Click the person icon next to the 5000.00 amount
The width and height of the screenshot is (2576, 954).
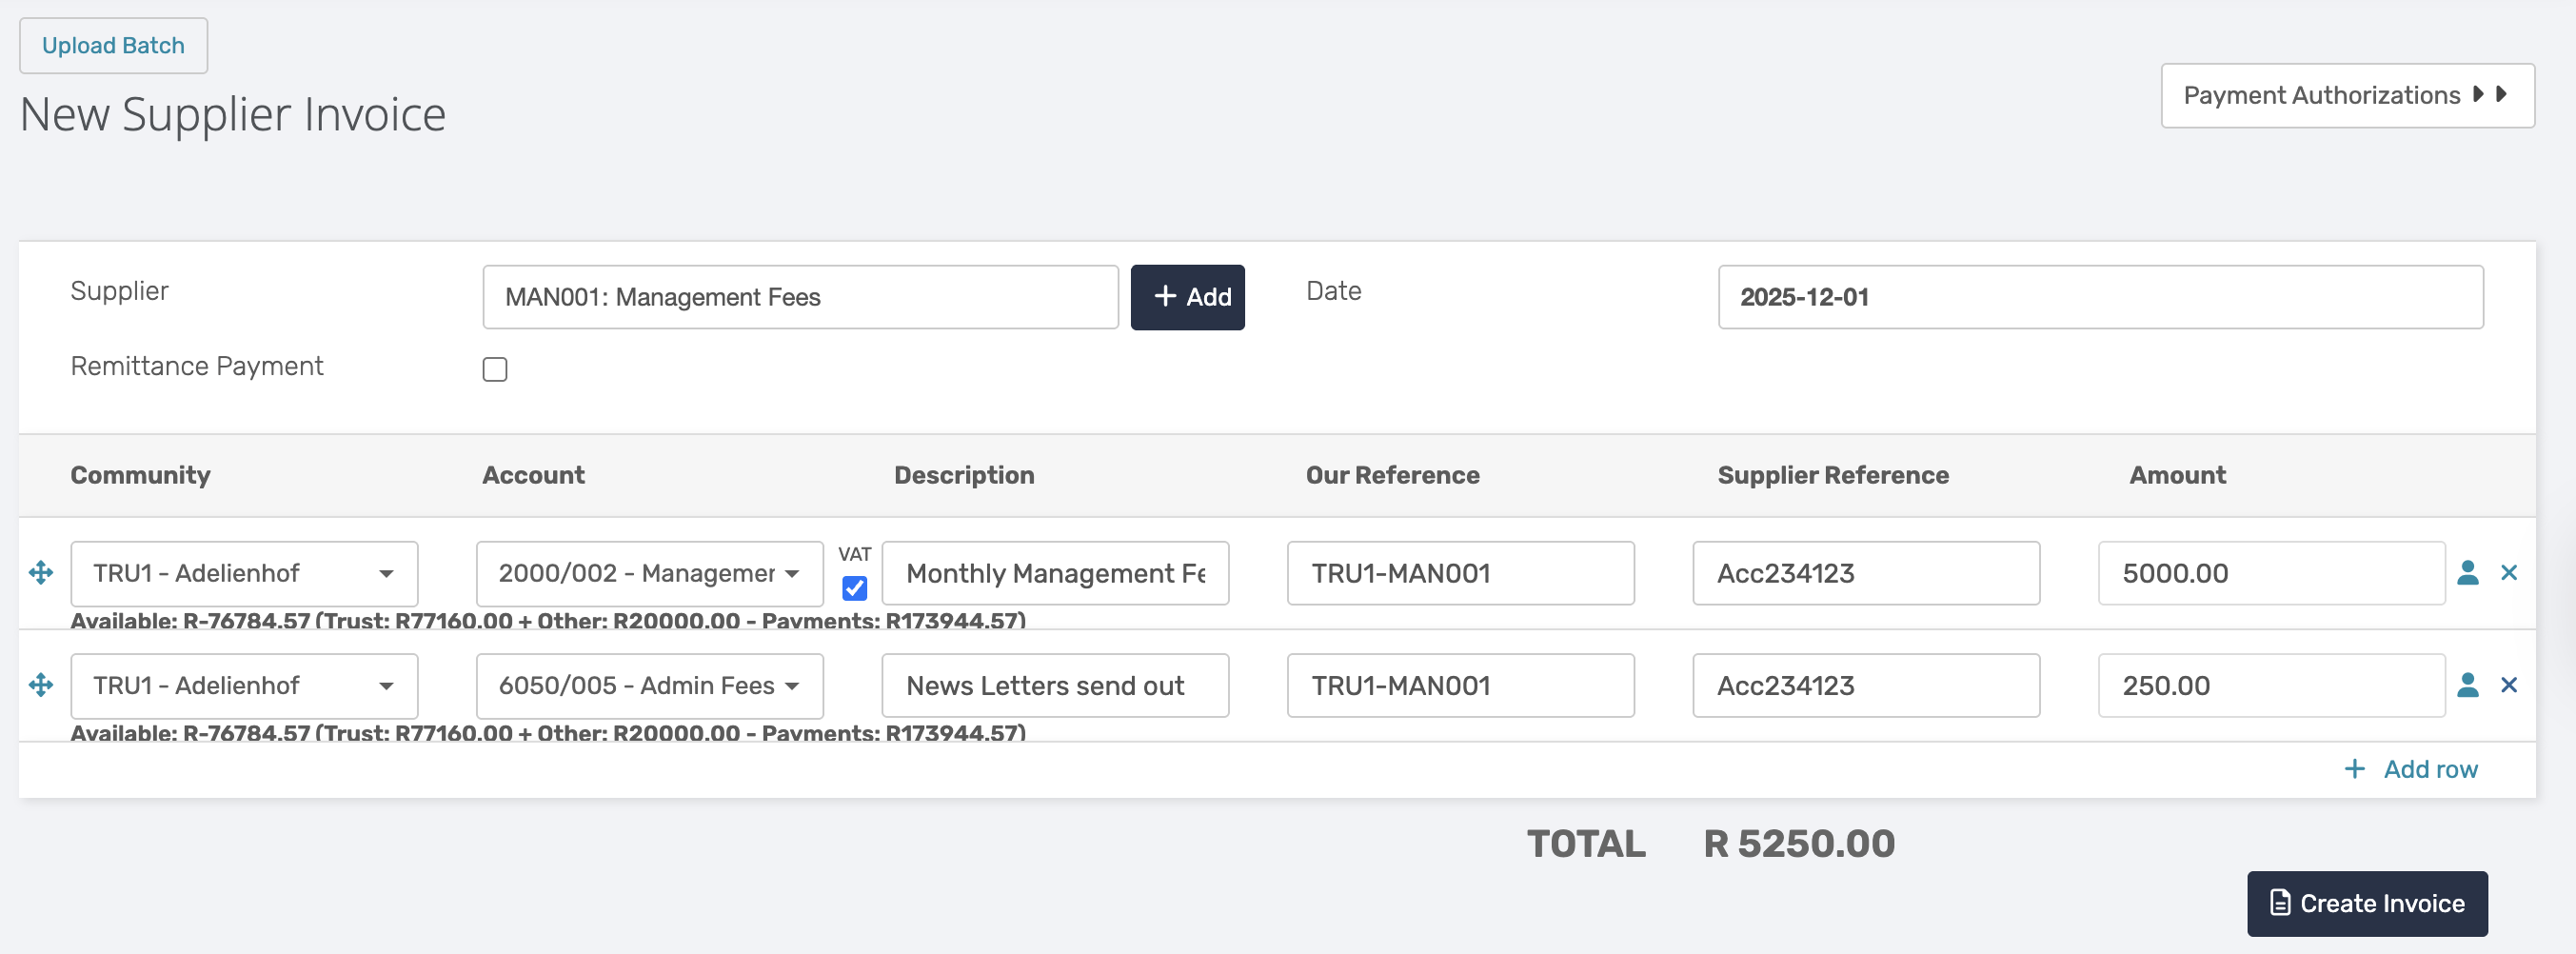click(x=2467, y=573)
